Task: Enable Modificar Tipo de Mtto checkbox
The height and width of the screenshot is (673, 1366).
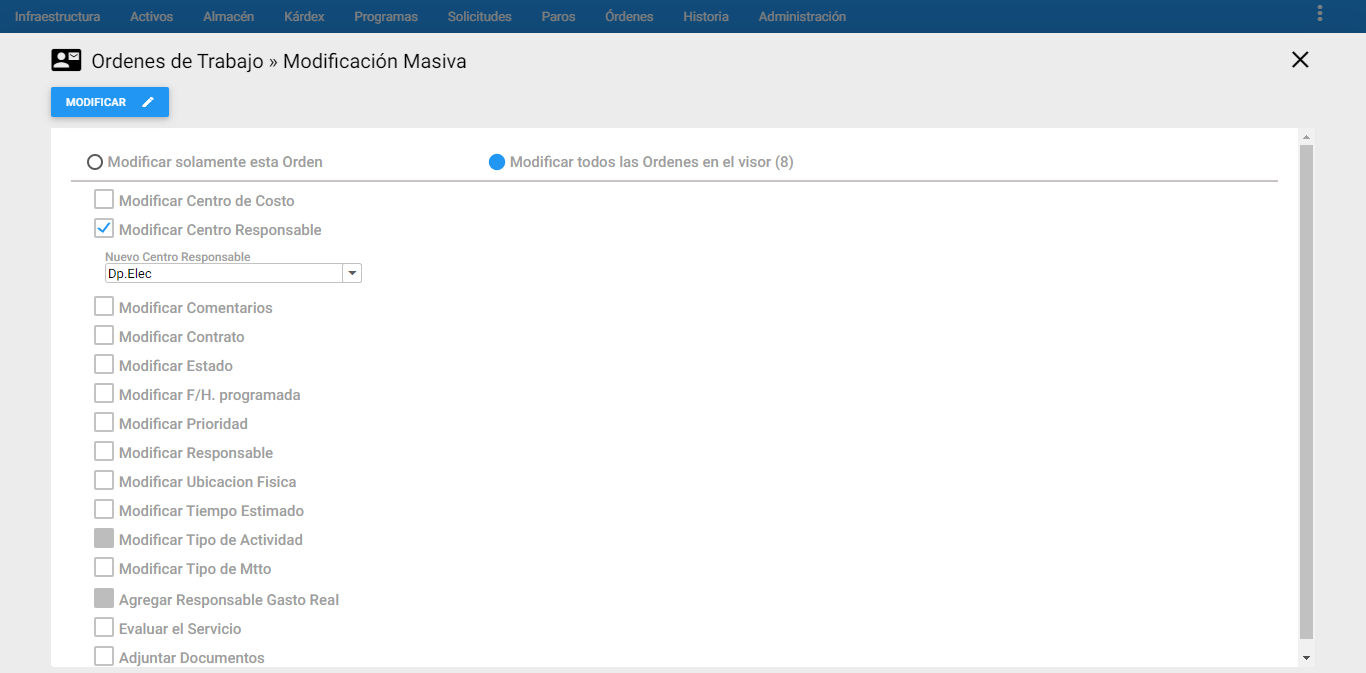Action: [104, 567]
